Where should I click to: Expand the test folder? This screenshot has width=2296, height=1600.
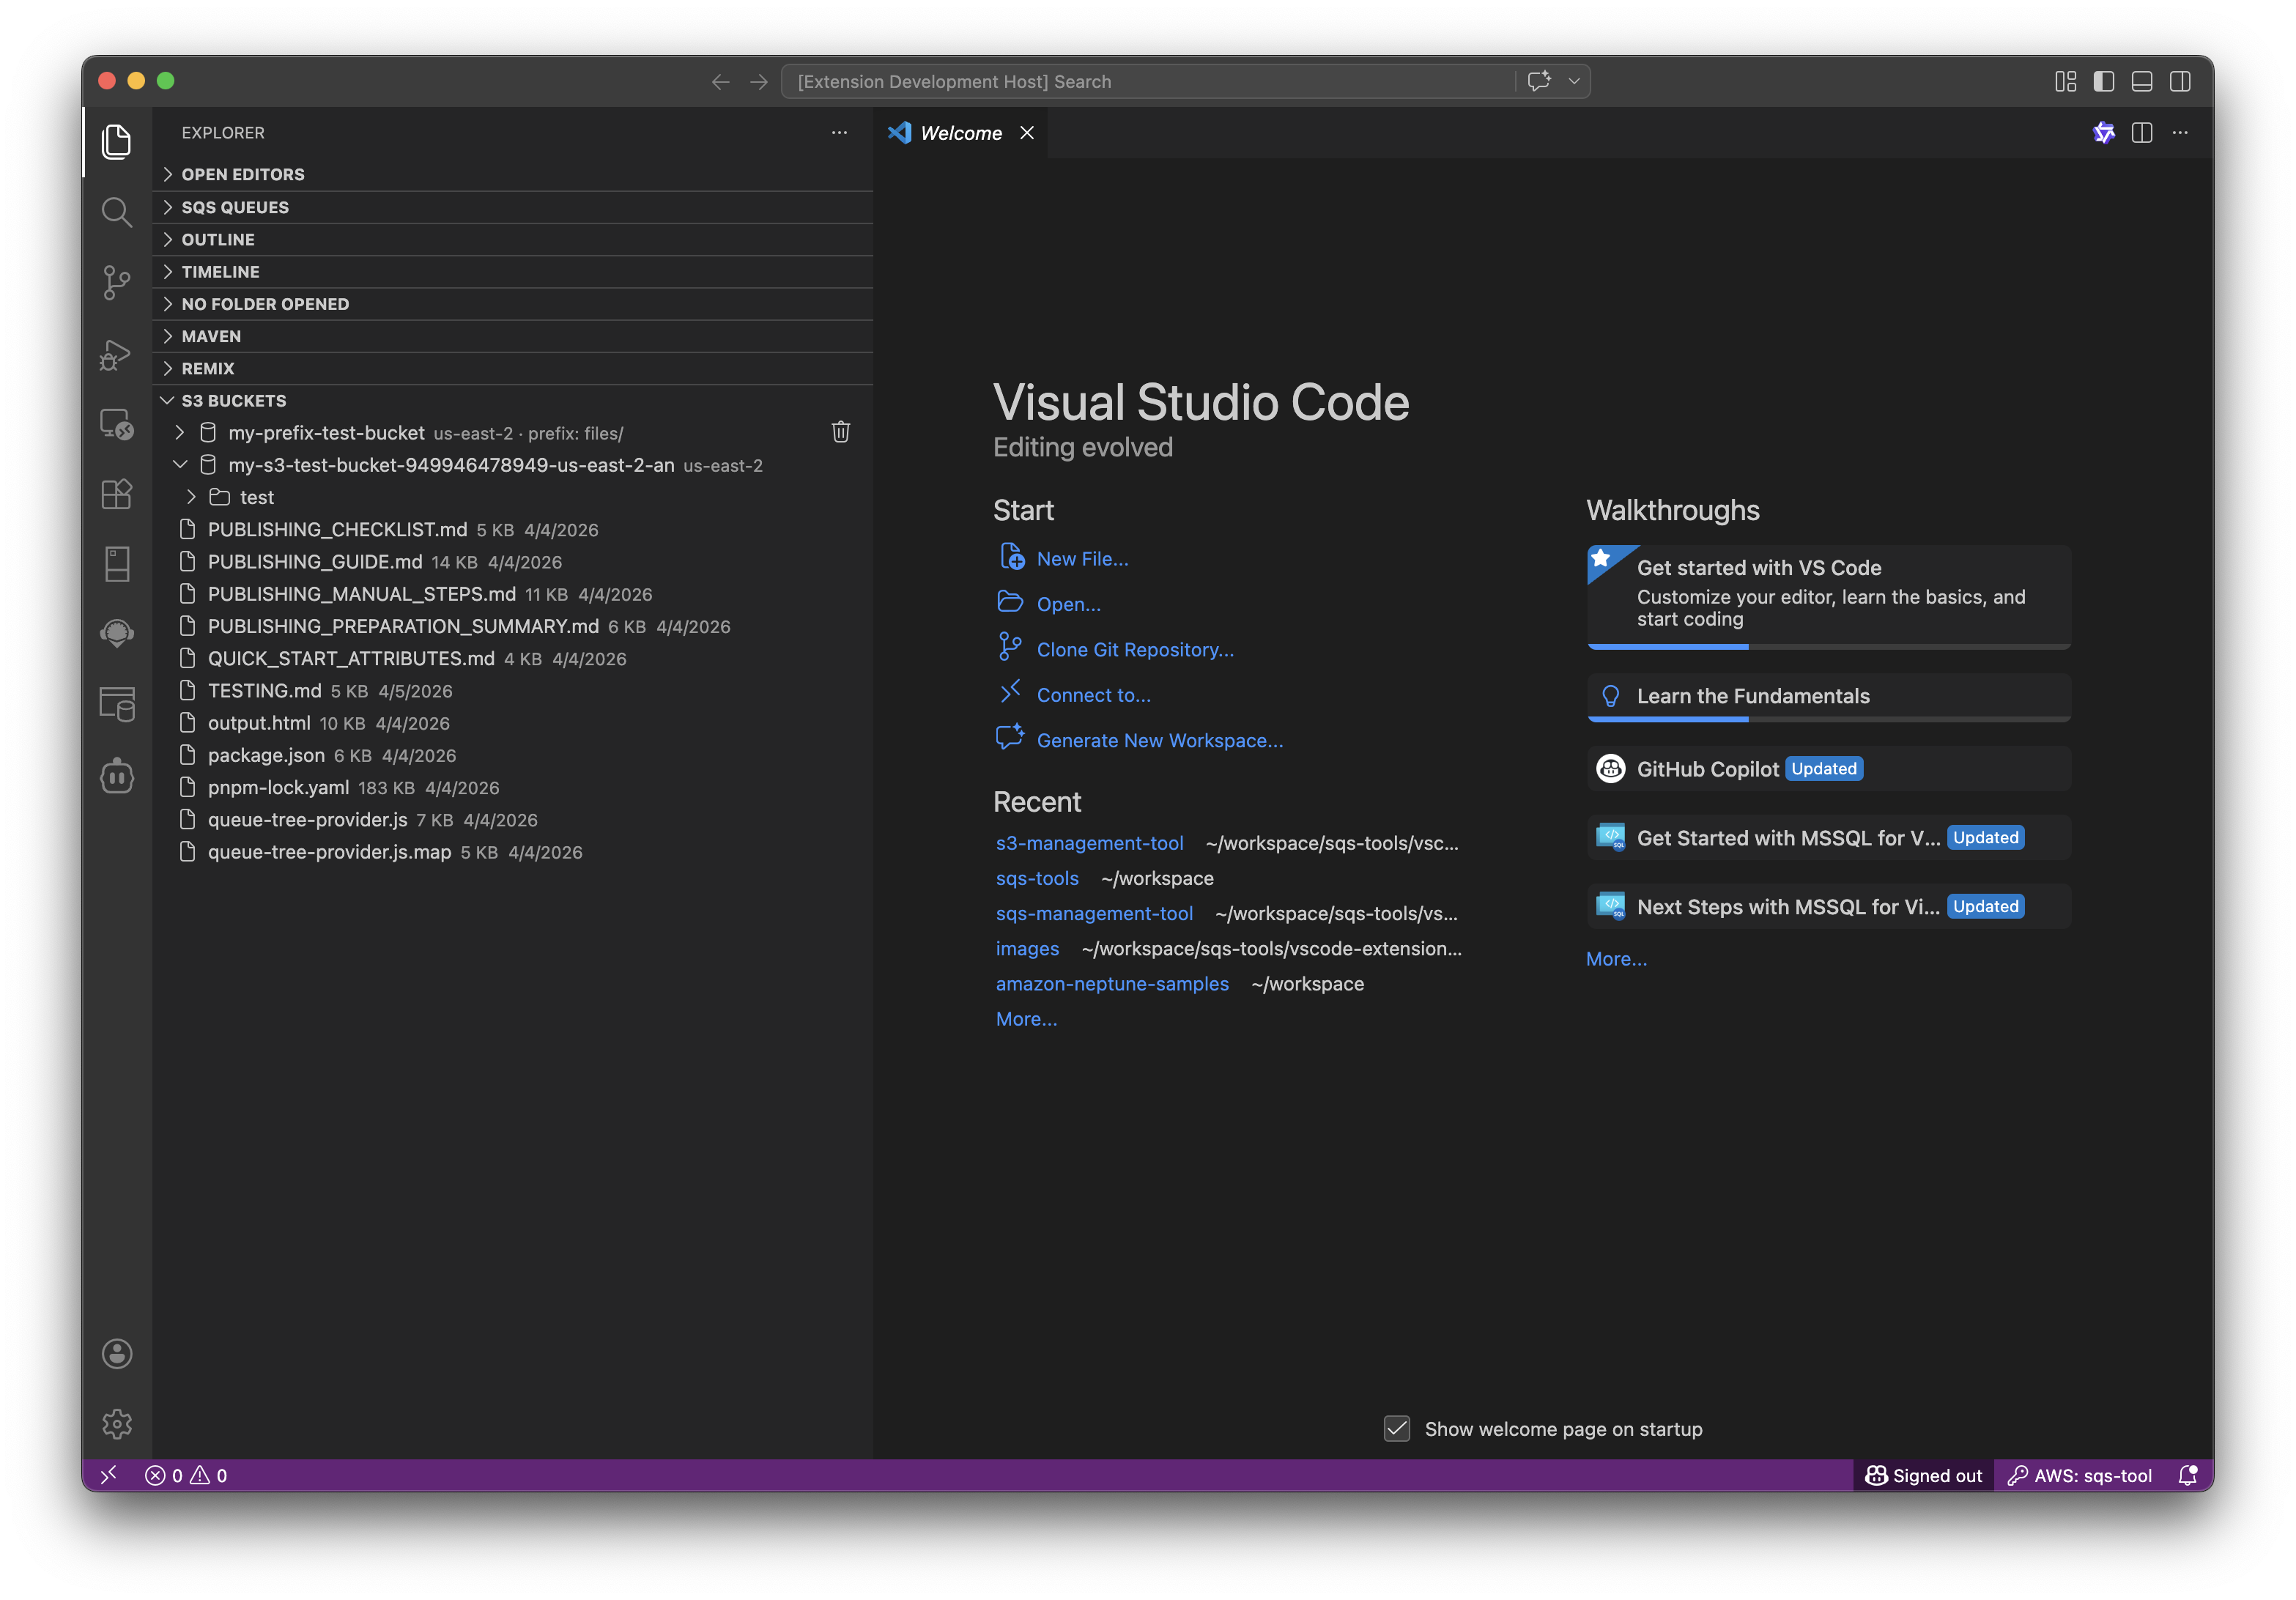(192, 497)
